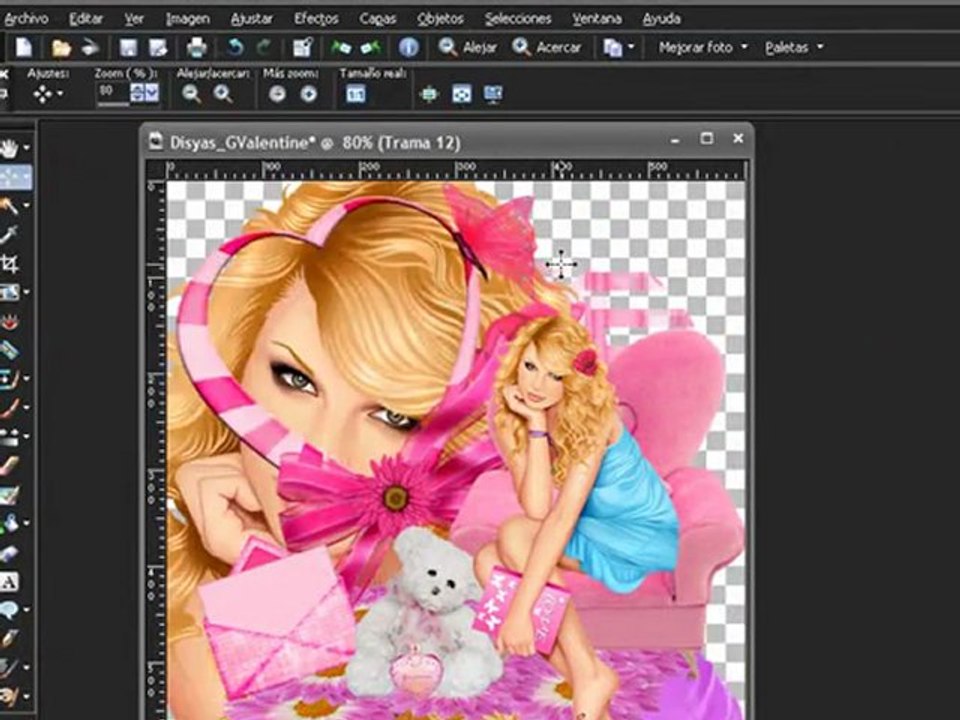The image size is (960, 720).
Task: Open the Objetos menu
Action: (440, 19)
